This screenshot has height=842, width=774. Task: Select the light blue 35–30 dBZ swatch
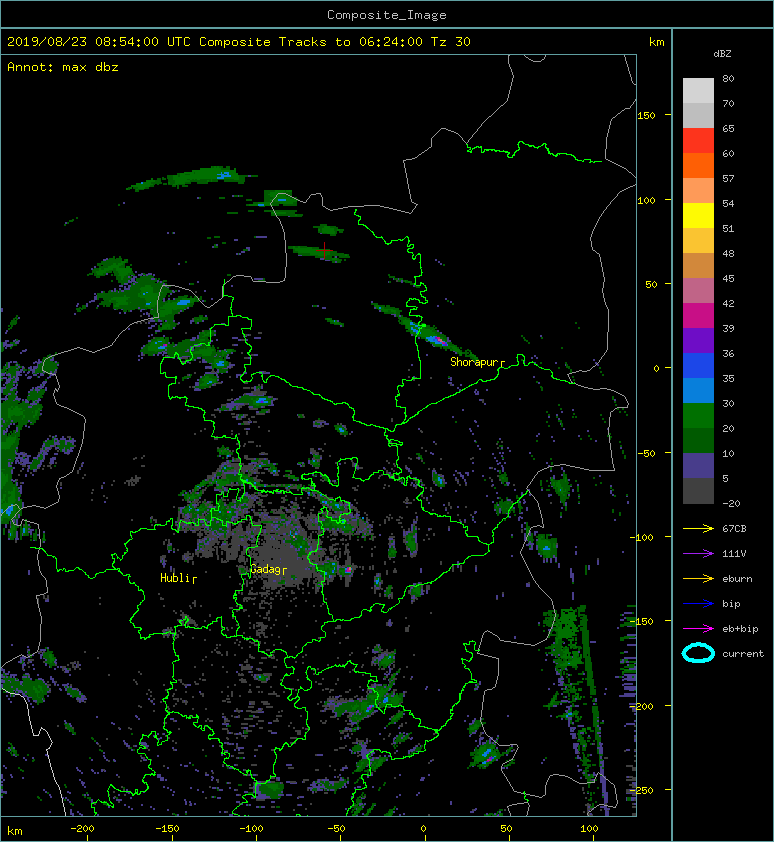[698, 390]
